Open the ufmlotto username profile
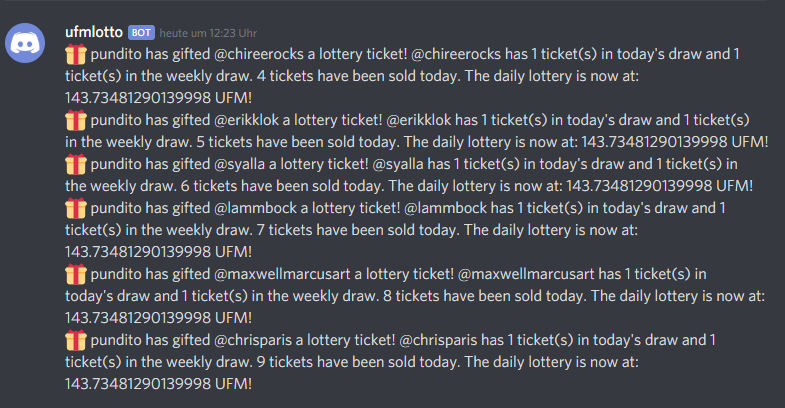Screen dimensions: 785x408 tap(93, 31)
